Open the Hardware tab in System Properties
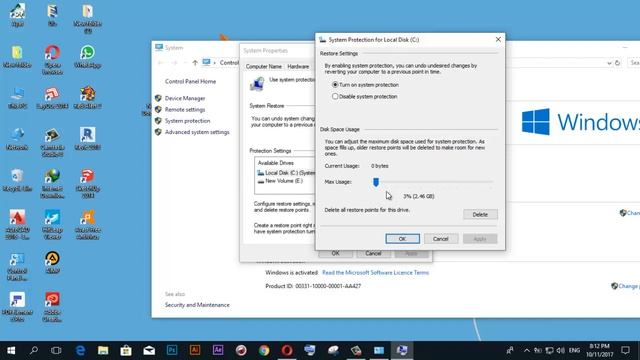640x360 pixels. click(x=298, y=67)
